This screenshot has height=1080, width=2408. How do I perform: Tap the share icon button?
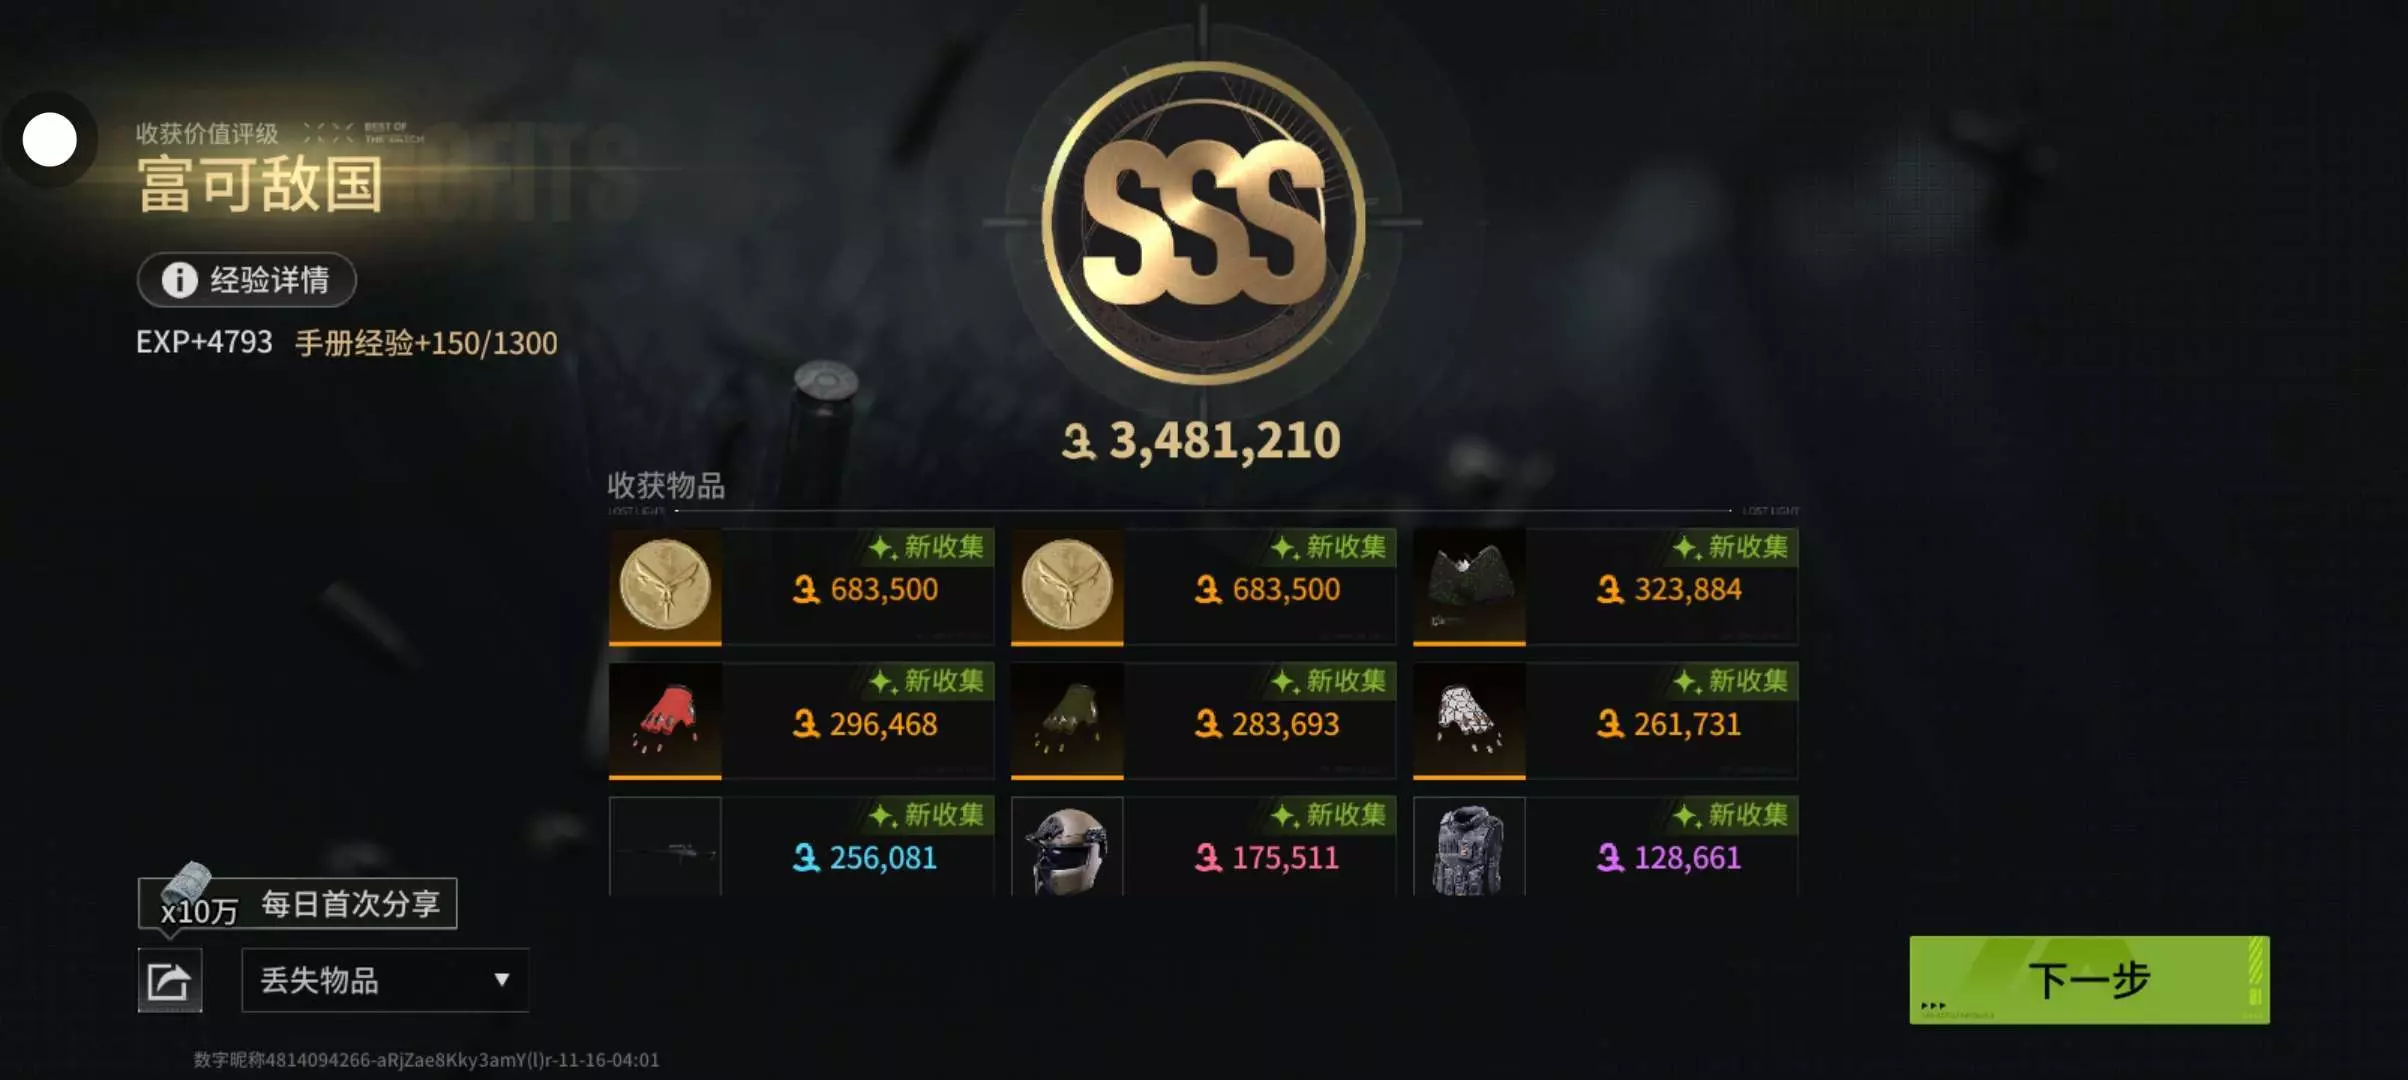tap(169, 980)
